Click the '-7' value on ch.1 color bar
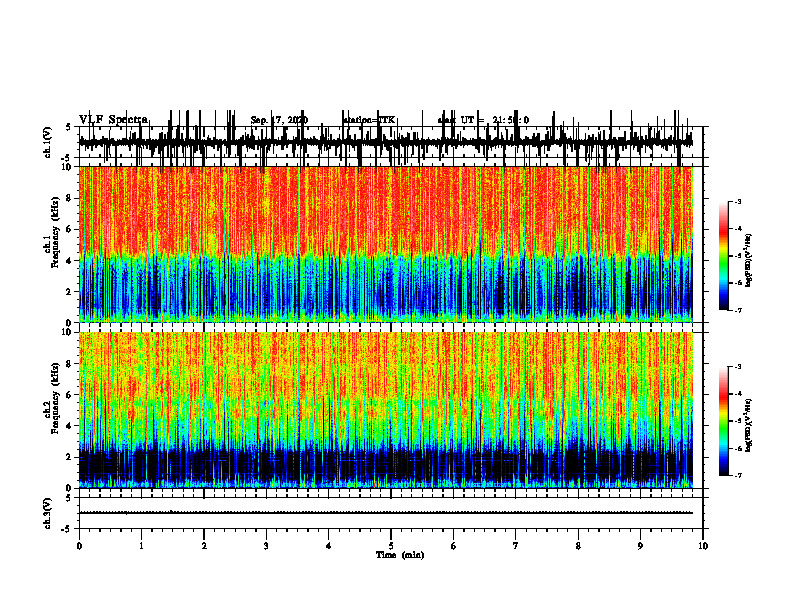Screen dimensions: 792x612 (737, 310)
